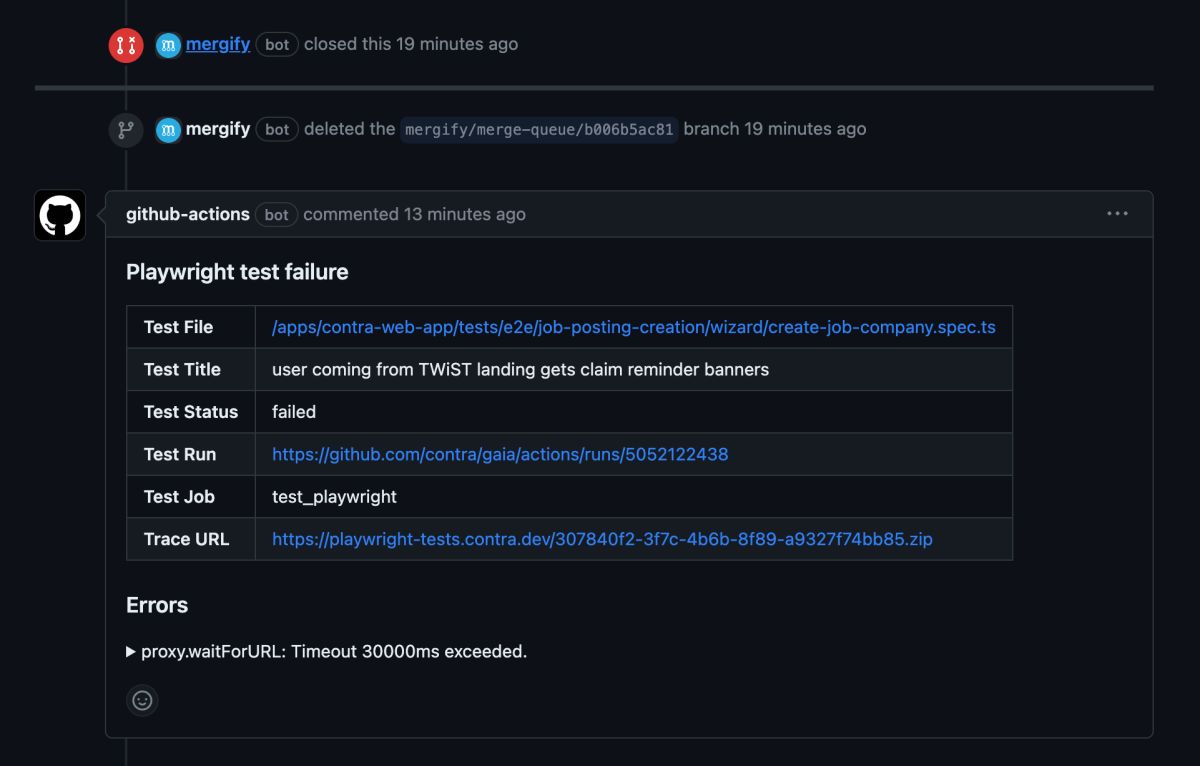The image size is (1200, 766).
Task: Open the Playwright trace zip URL
Action: [602, 539]
